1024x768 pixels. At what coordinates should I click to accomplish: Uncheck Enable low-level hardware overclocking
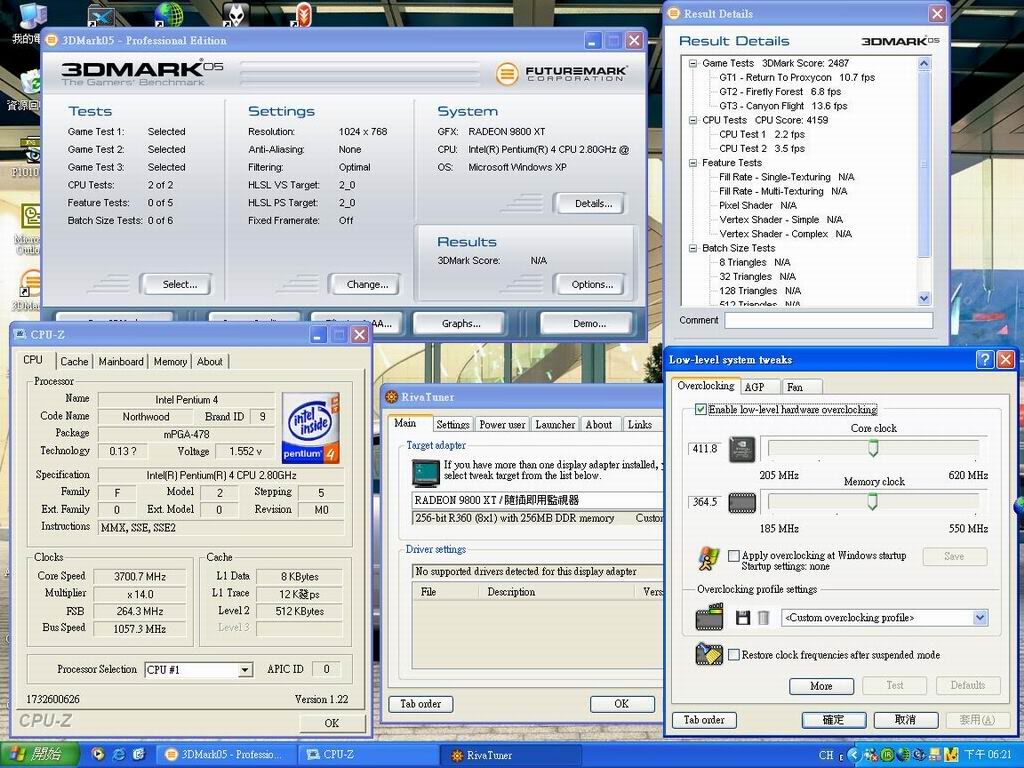click(701, 410)
